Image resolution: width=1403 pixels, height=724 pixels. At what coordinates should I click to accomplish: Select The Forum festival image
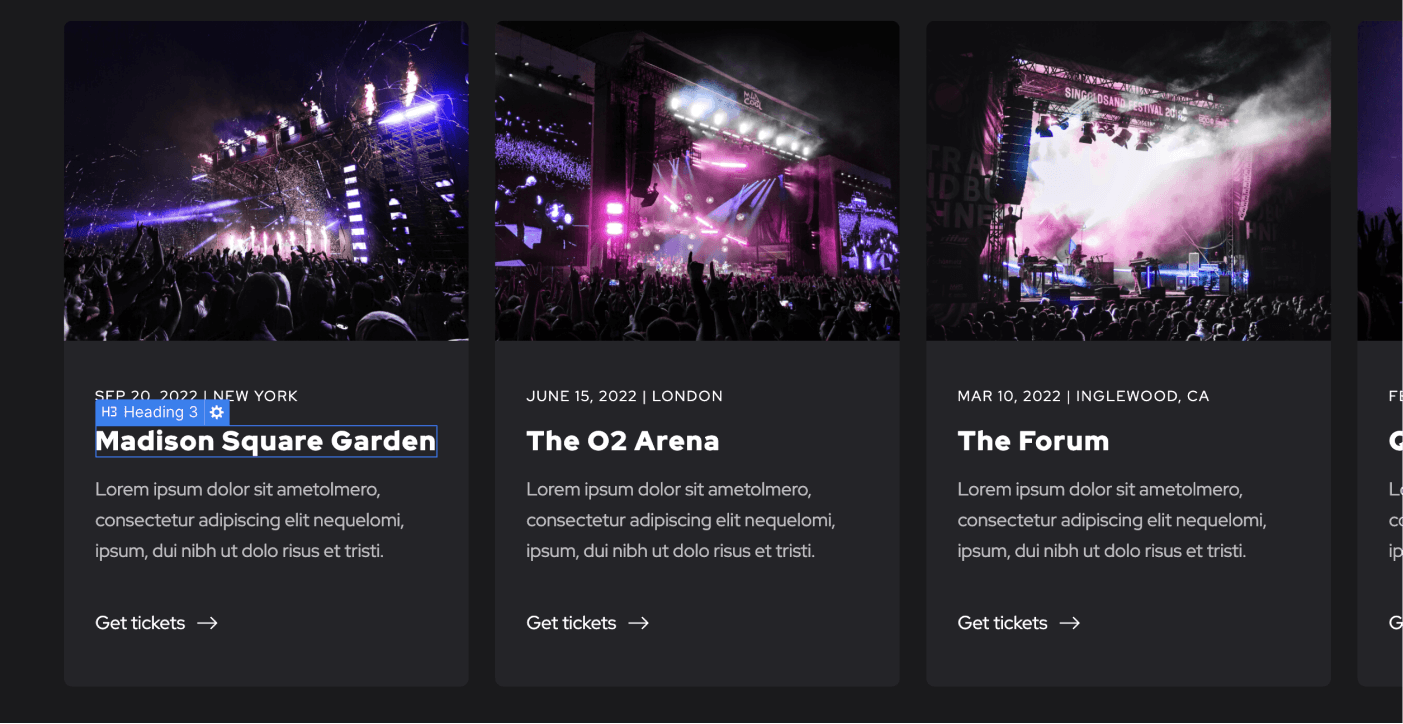click(1128, 179)
